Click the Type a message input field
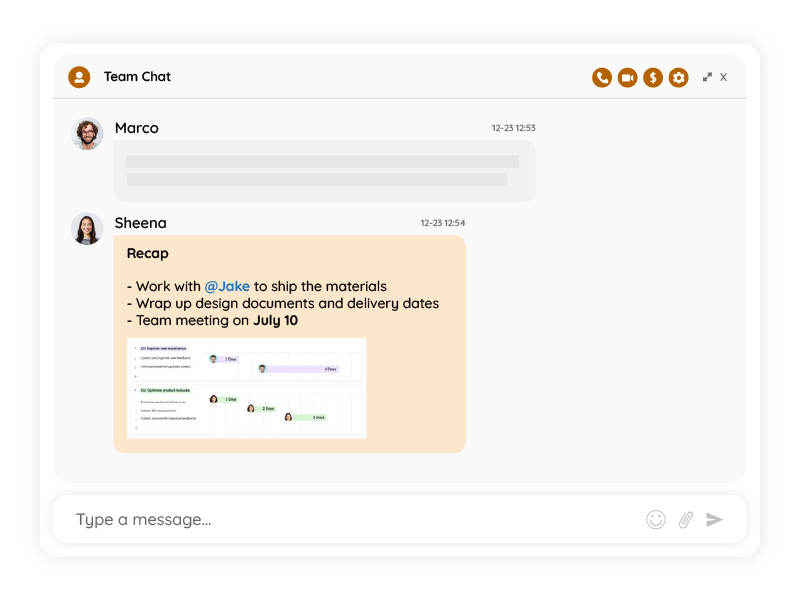Viewport: 800px width, 600px height. (350, 519)
